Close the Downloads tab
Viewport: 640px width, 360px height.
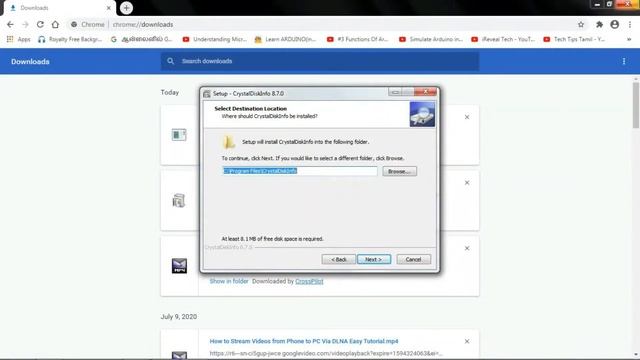(x=109, y=8)
